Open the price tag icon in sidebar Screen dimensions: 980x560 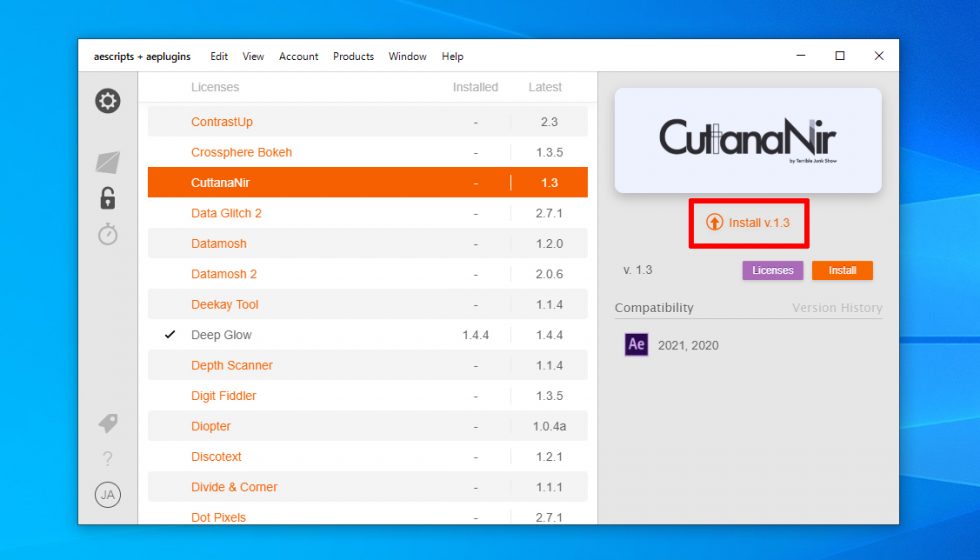click(x=108, y=423)
